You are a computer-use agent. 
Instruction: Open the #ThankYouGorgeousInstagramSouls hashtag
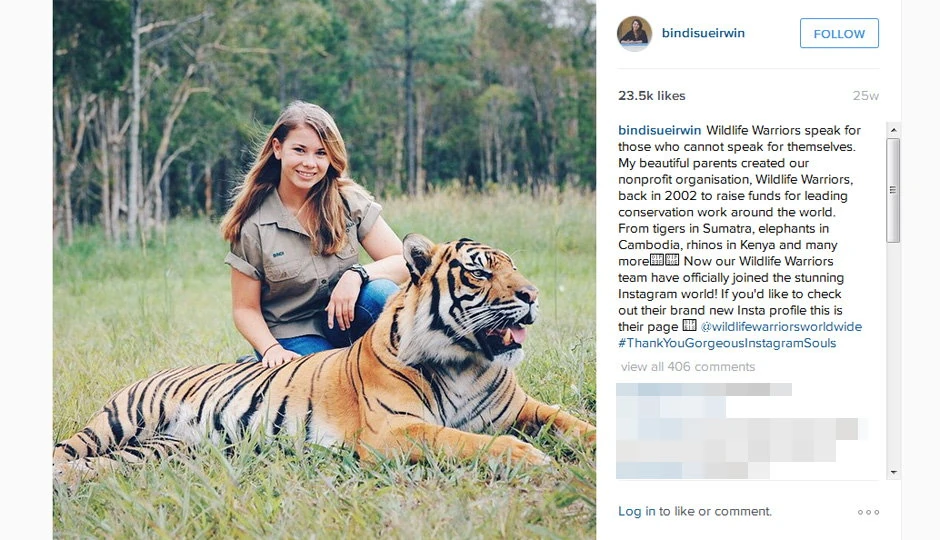coord(727,343)
